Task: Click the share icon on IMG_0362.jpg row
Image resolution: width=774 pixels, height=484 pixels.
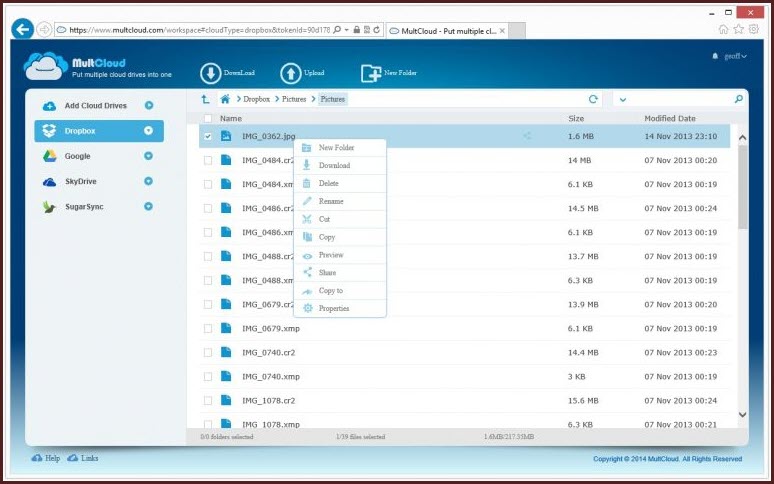Action: coord(527,136)
